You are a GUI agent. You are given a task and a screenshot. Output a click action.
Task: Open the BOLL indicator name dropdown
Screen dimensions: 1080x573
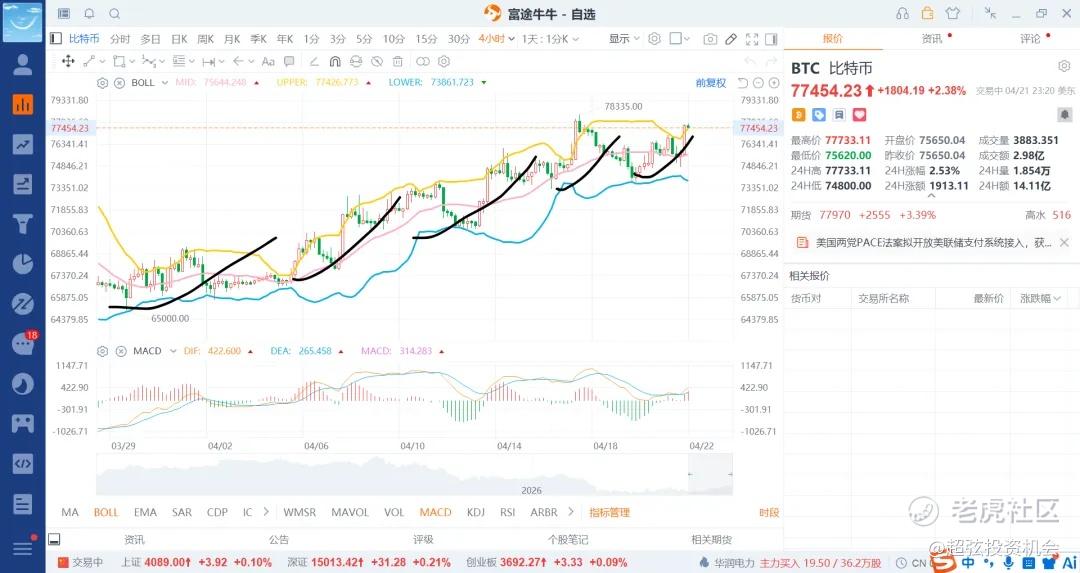tap(149, 83)
